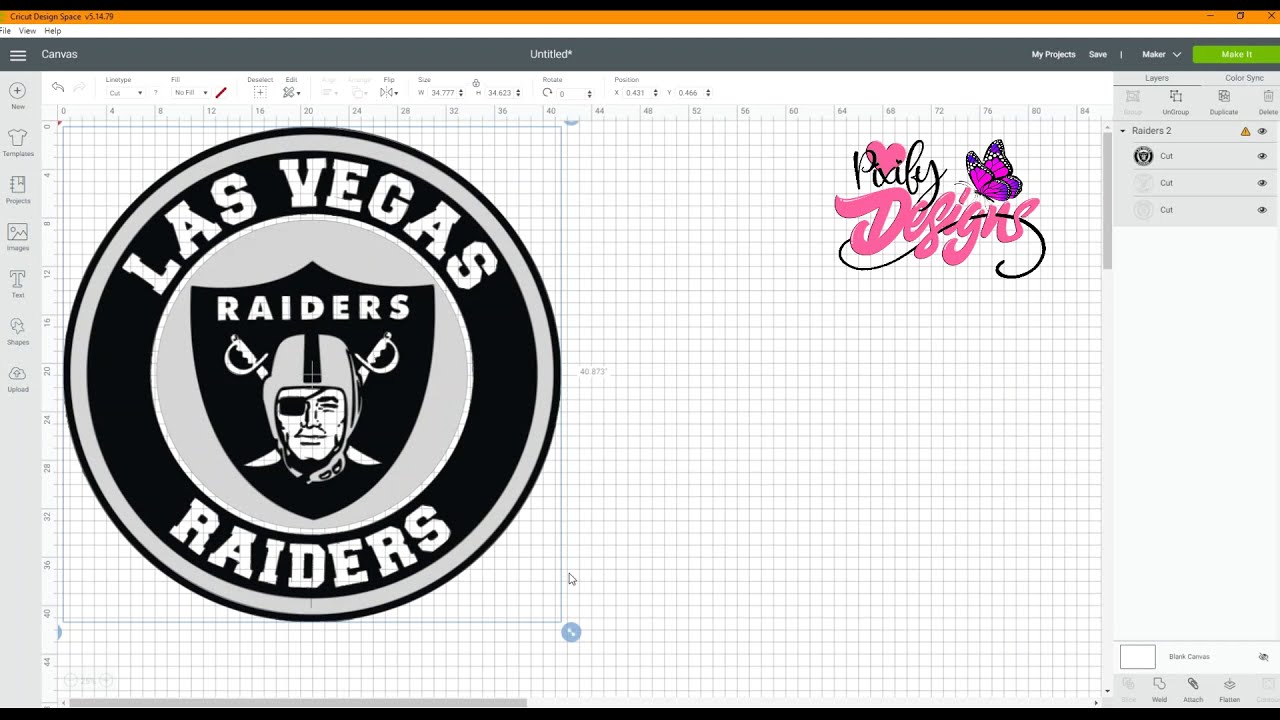Select the Text tool

18,284
